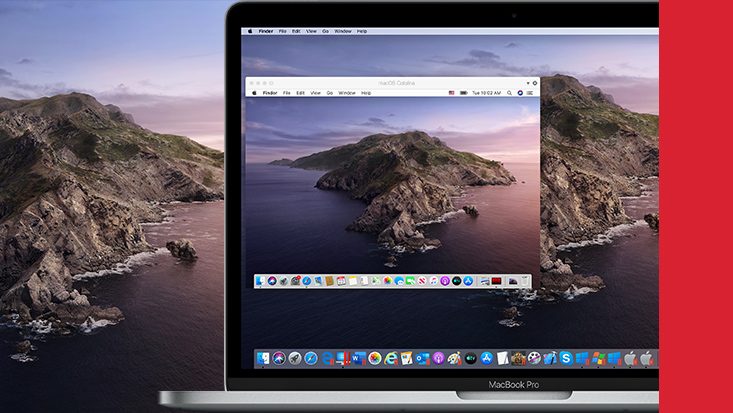
Task: Open Microsoft Word in the bottom dock
Action: point(359,358)
